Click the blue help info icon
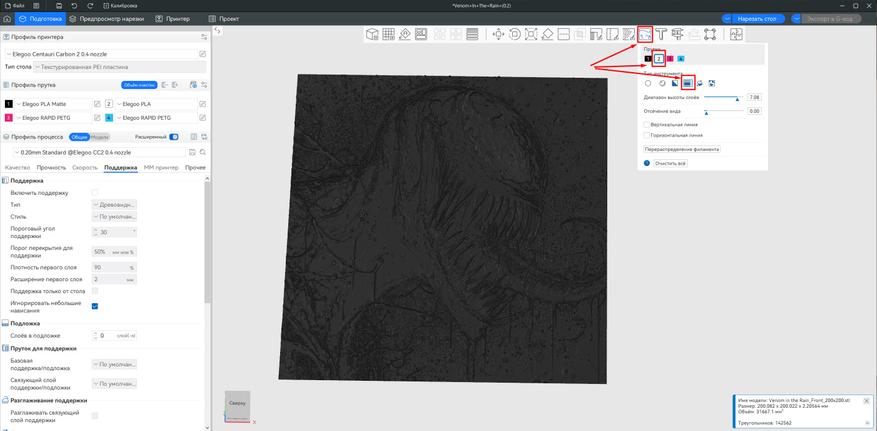This screenshot has width=877, height=431. [x=647, y=163]
